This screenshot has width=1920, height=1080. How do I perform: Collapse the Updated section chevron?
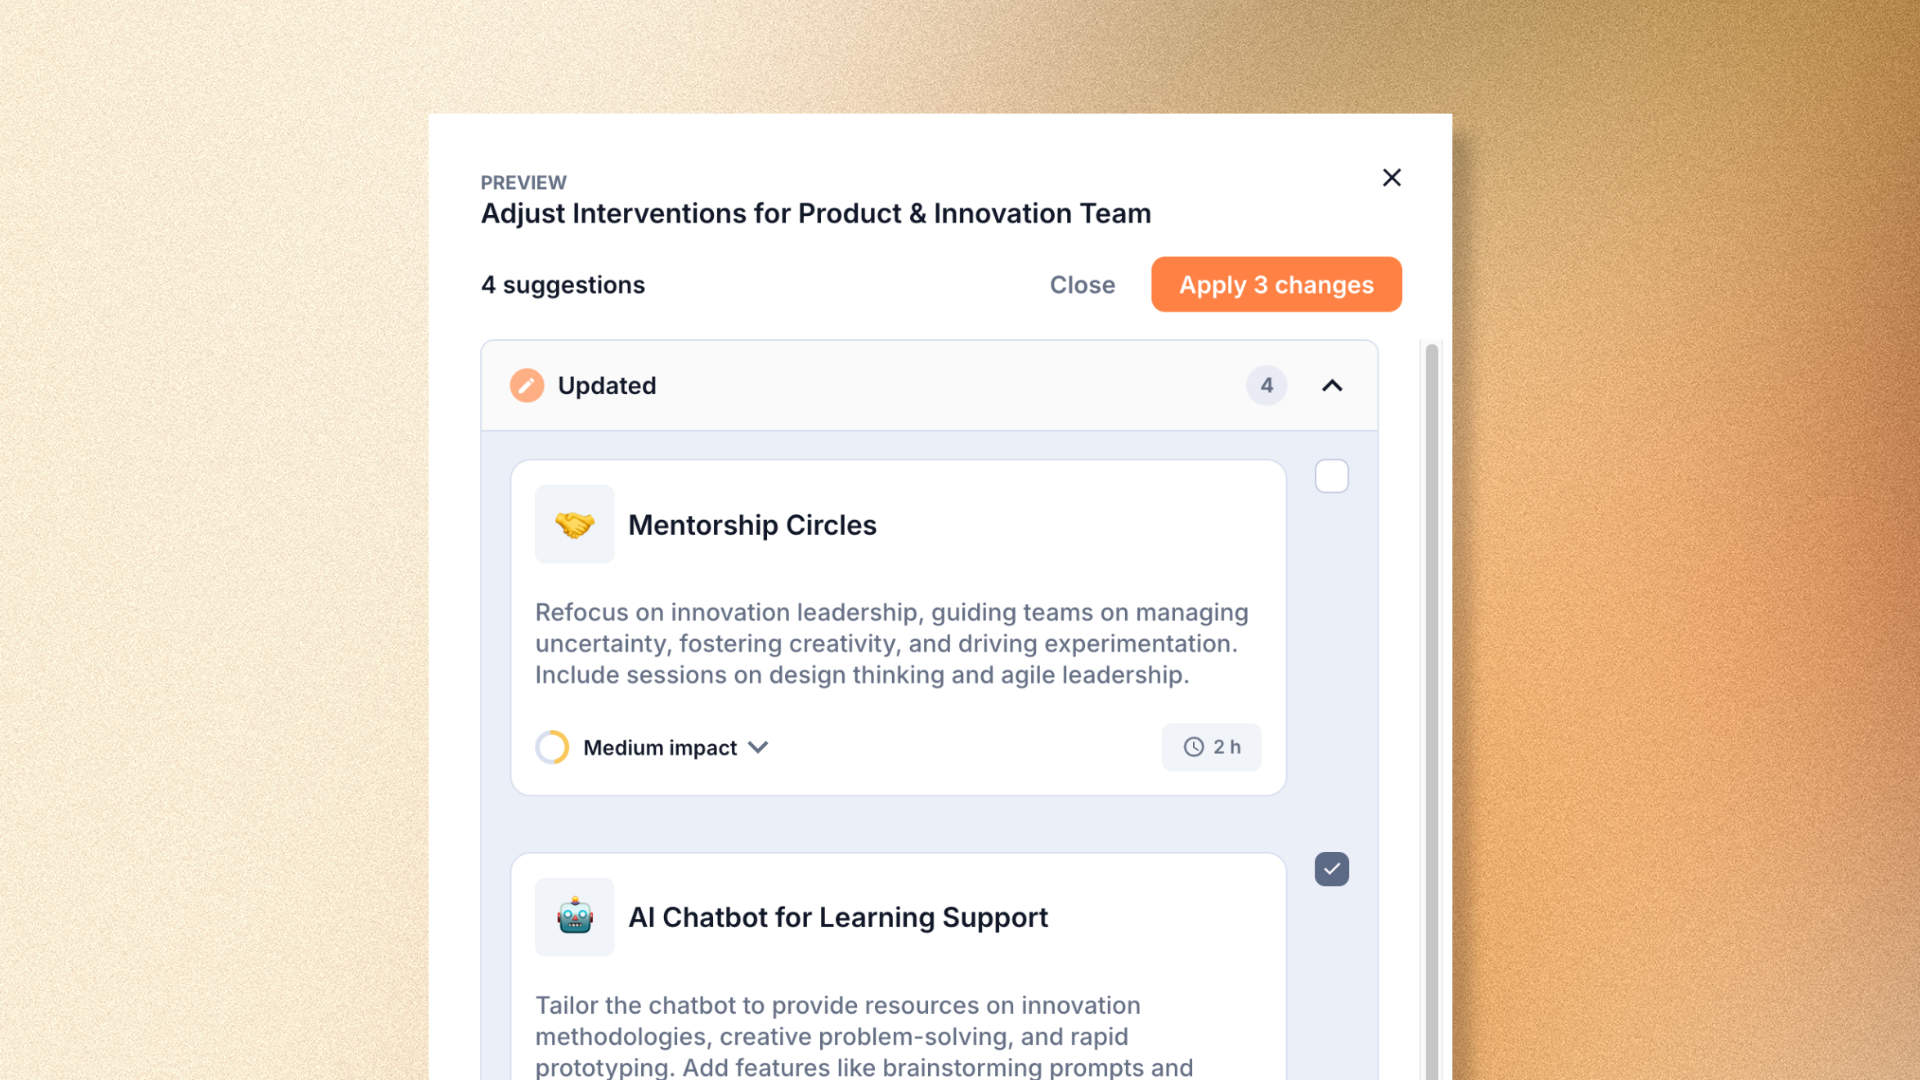pos(1332,386)
